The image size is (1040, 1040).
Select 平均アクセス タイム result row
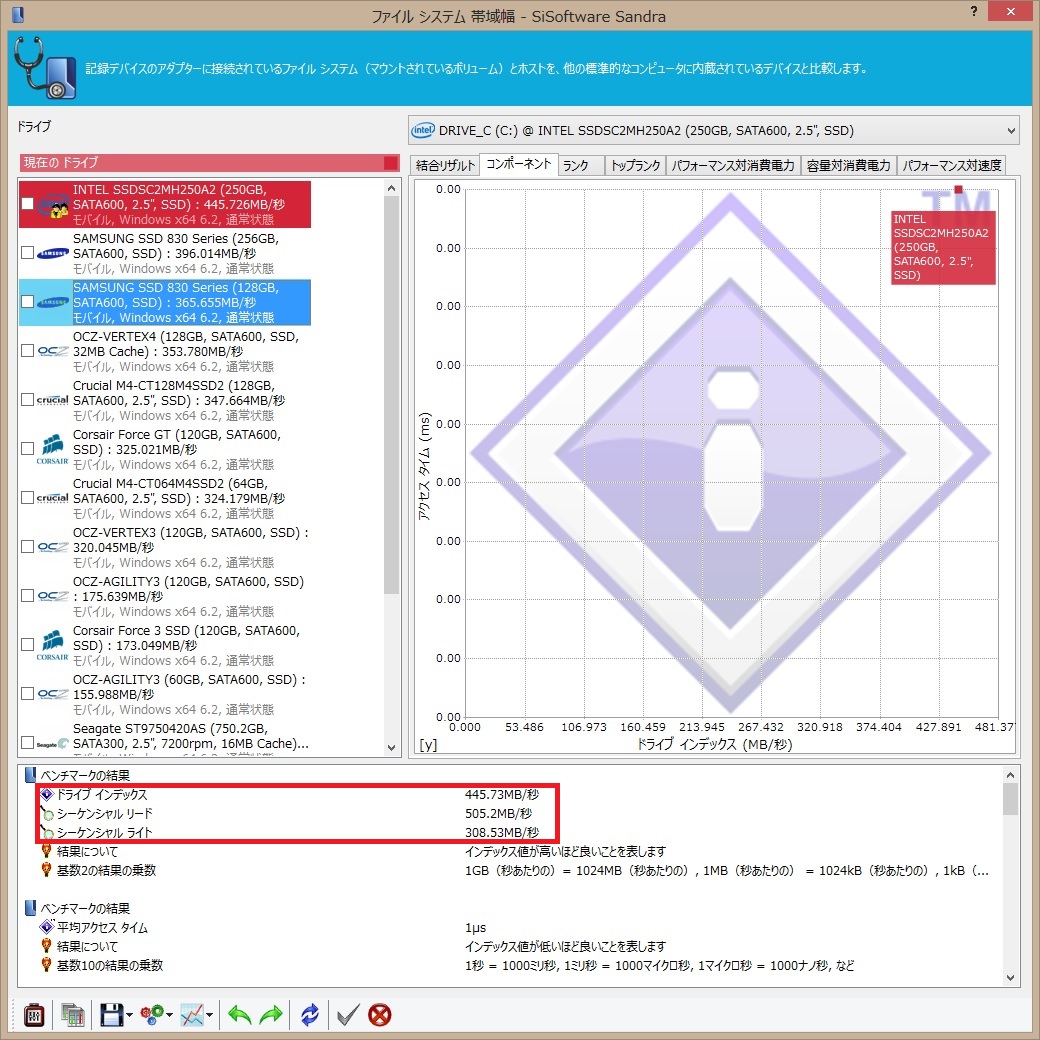pos(265,927)
